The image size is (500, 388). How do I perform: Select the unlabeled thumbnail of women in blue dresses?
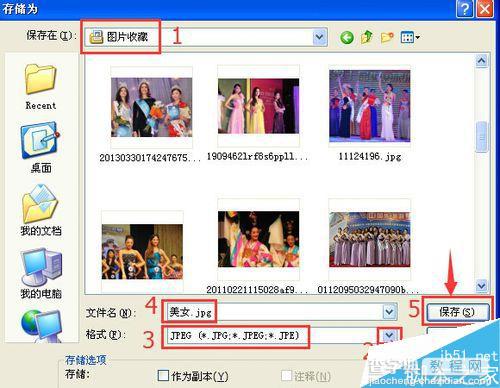coord(142,252)
